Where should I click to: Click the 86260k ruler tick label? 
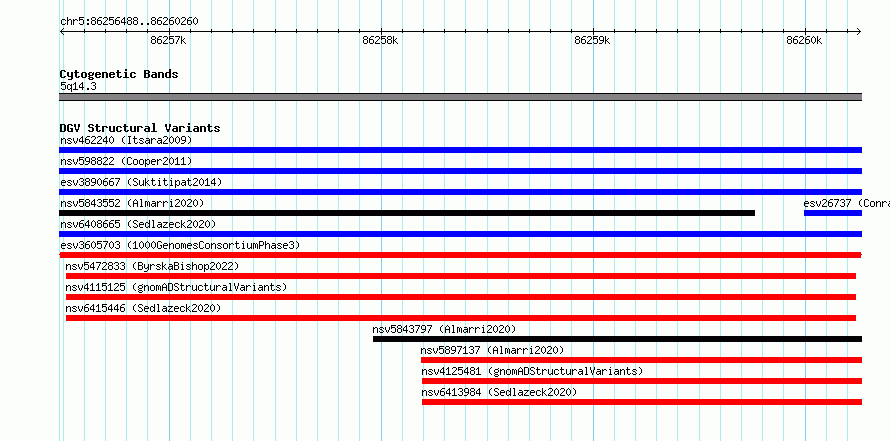[x=804, y=41]
